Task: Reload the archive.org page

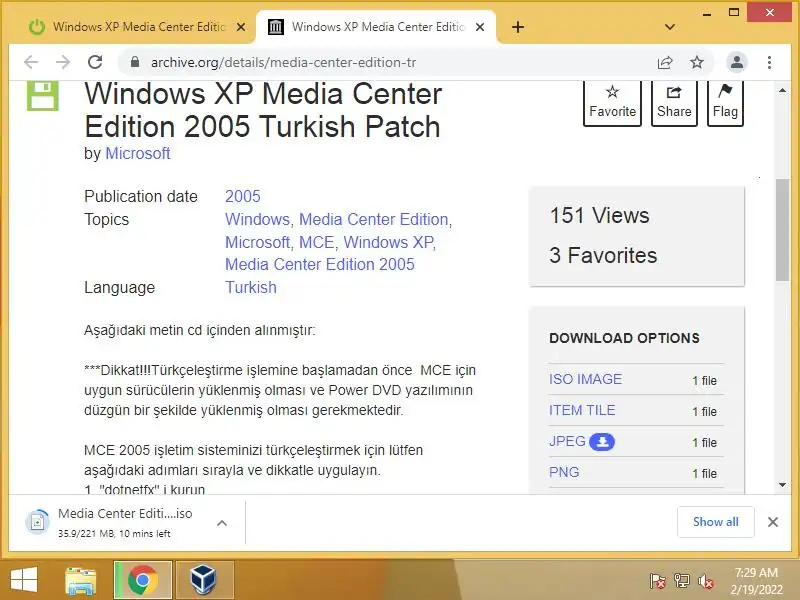Action: (x=95, y=62)
